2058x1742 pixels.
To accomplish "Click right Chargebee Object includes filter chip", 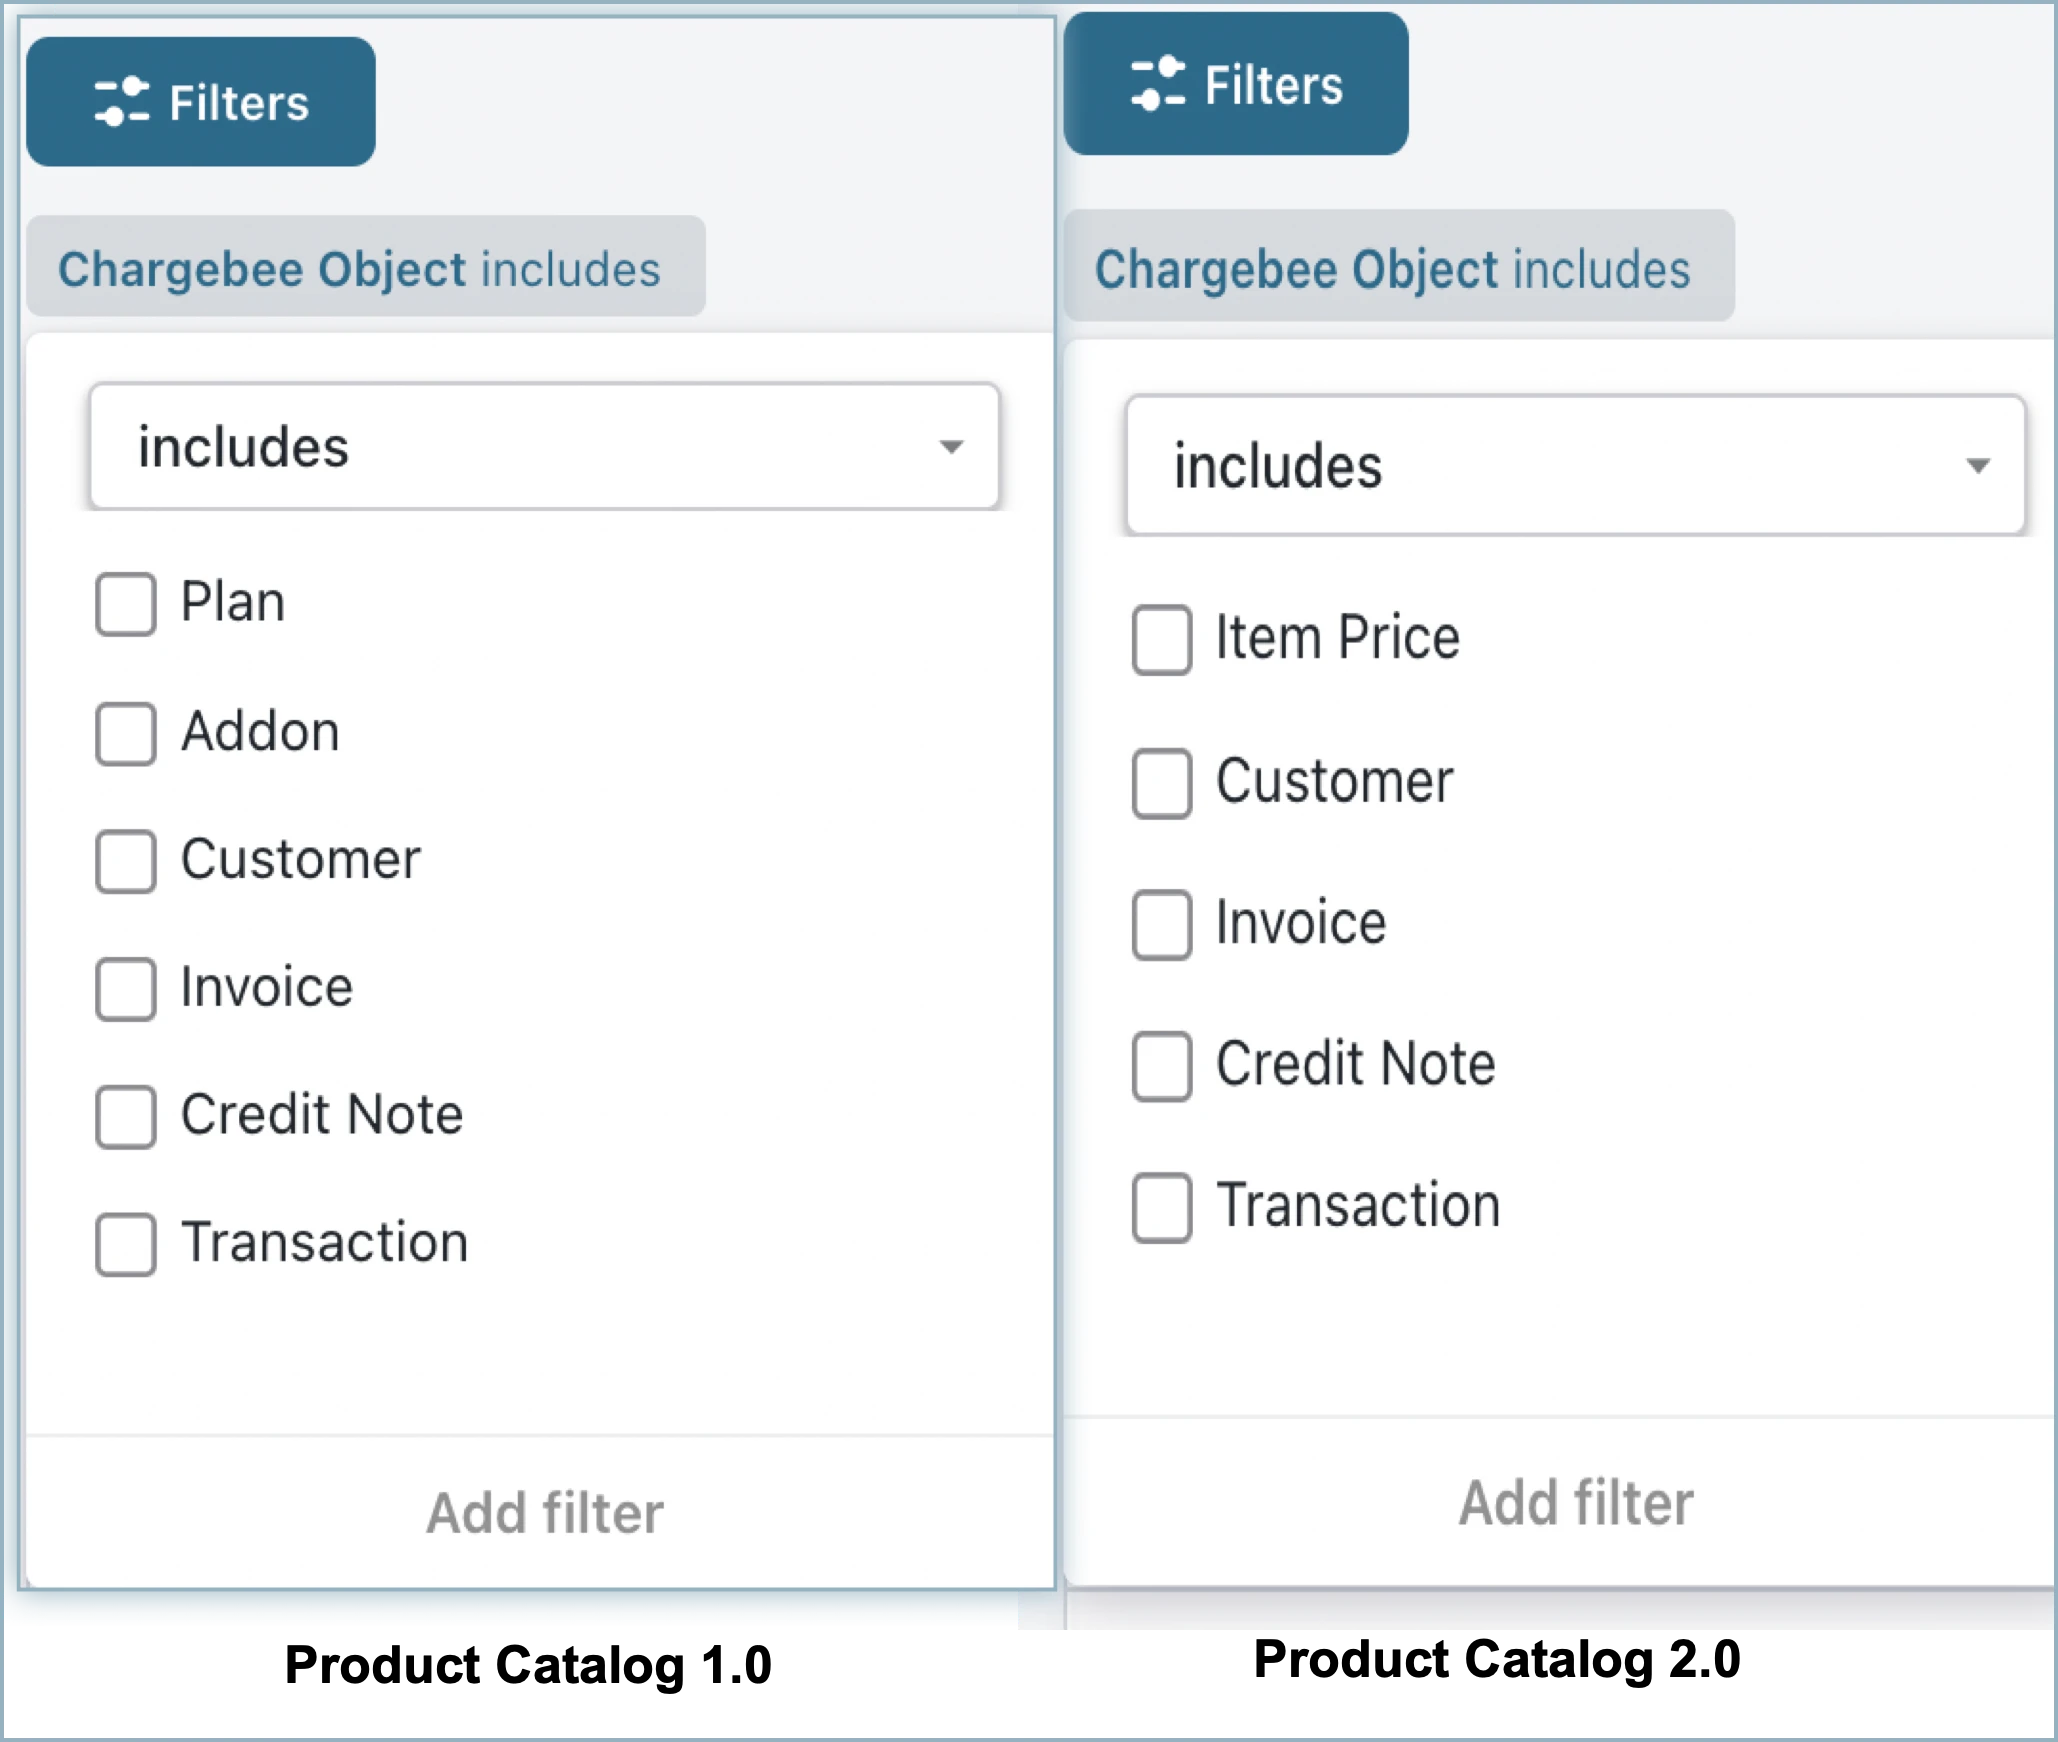I will [1397, 268].
